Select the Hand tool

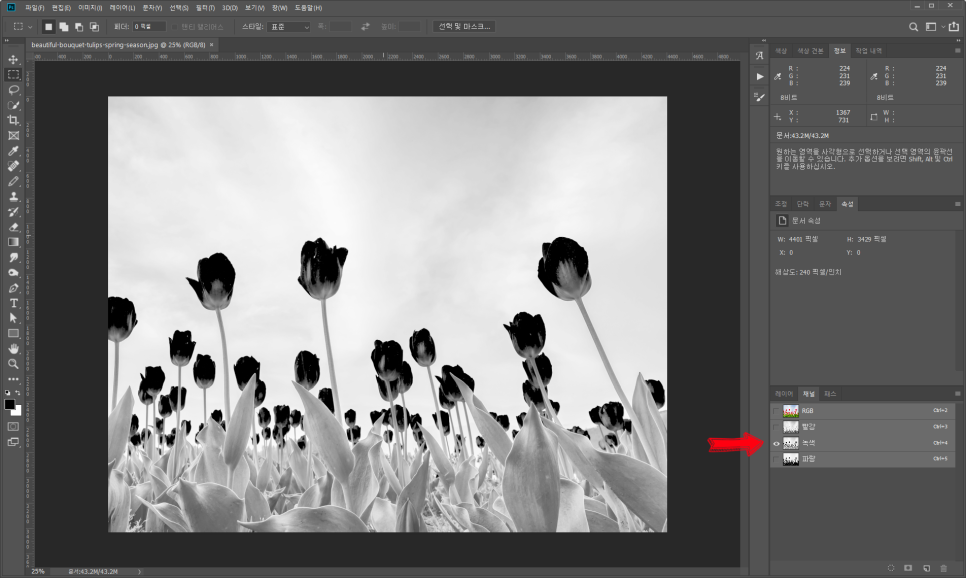[x=13, y=348]
